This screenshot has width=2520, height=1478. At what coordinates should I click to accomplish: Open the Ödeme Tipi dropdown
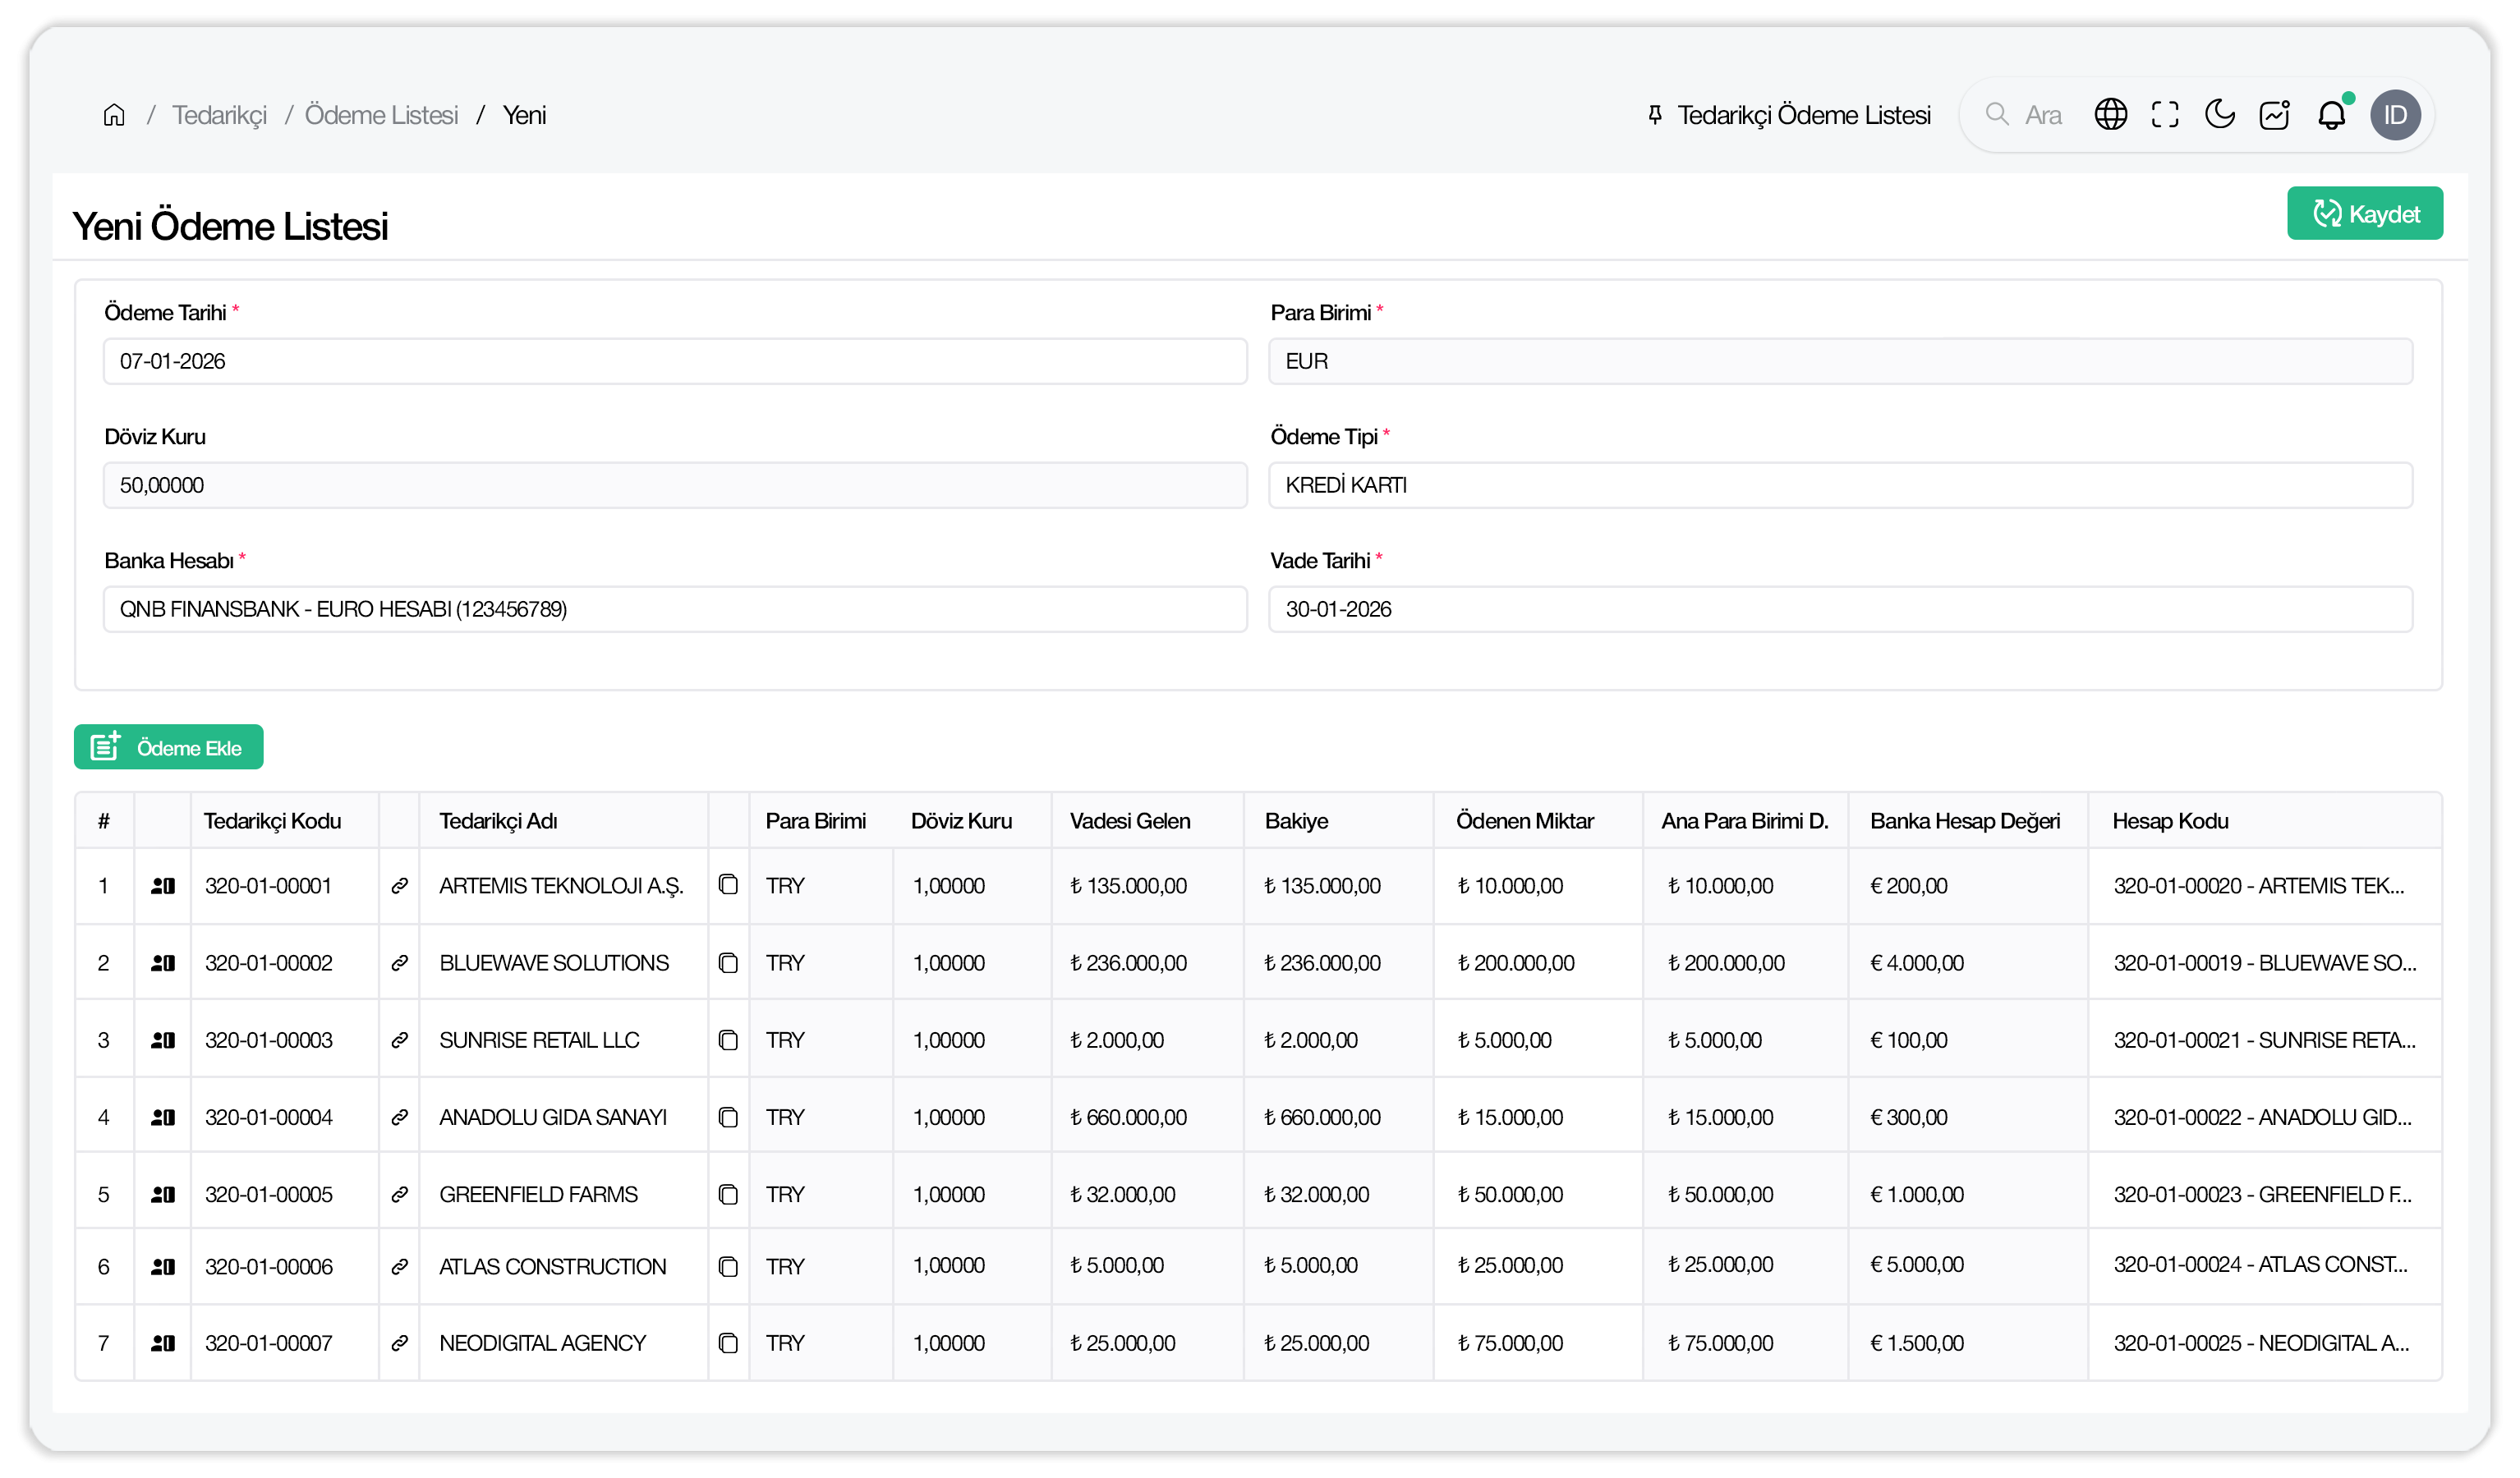coord(1840,485)
